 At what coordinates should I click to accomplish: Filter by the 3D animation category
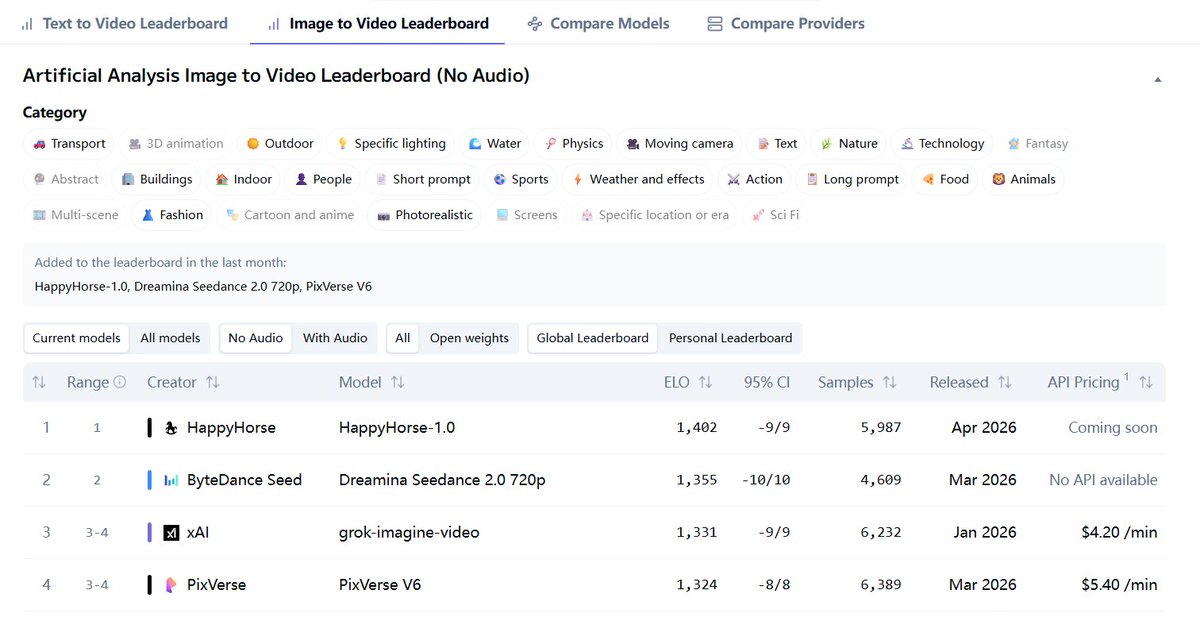(x=176, y=144)
